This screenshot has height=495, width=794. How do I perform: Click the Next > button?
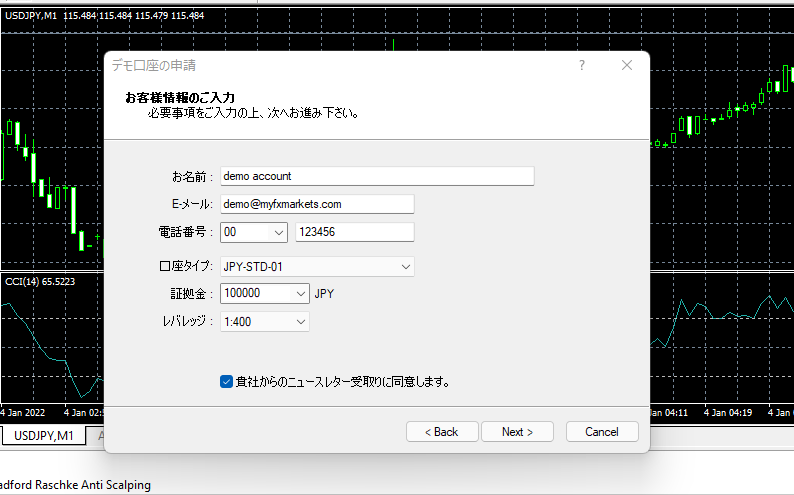pyautogui.click(x=517, y=432)
